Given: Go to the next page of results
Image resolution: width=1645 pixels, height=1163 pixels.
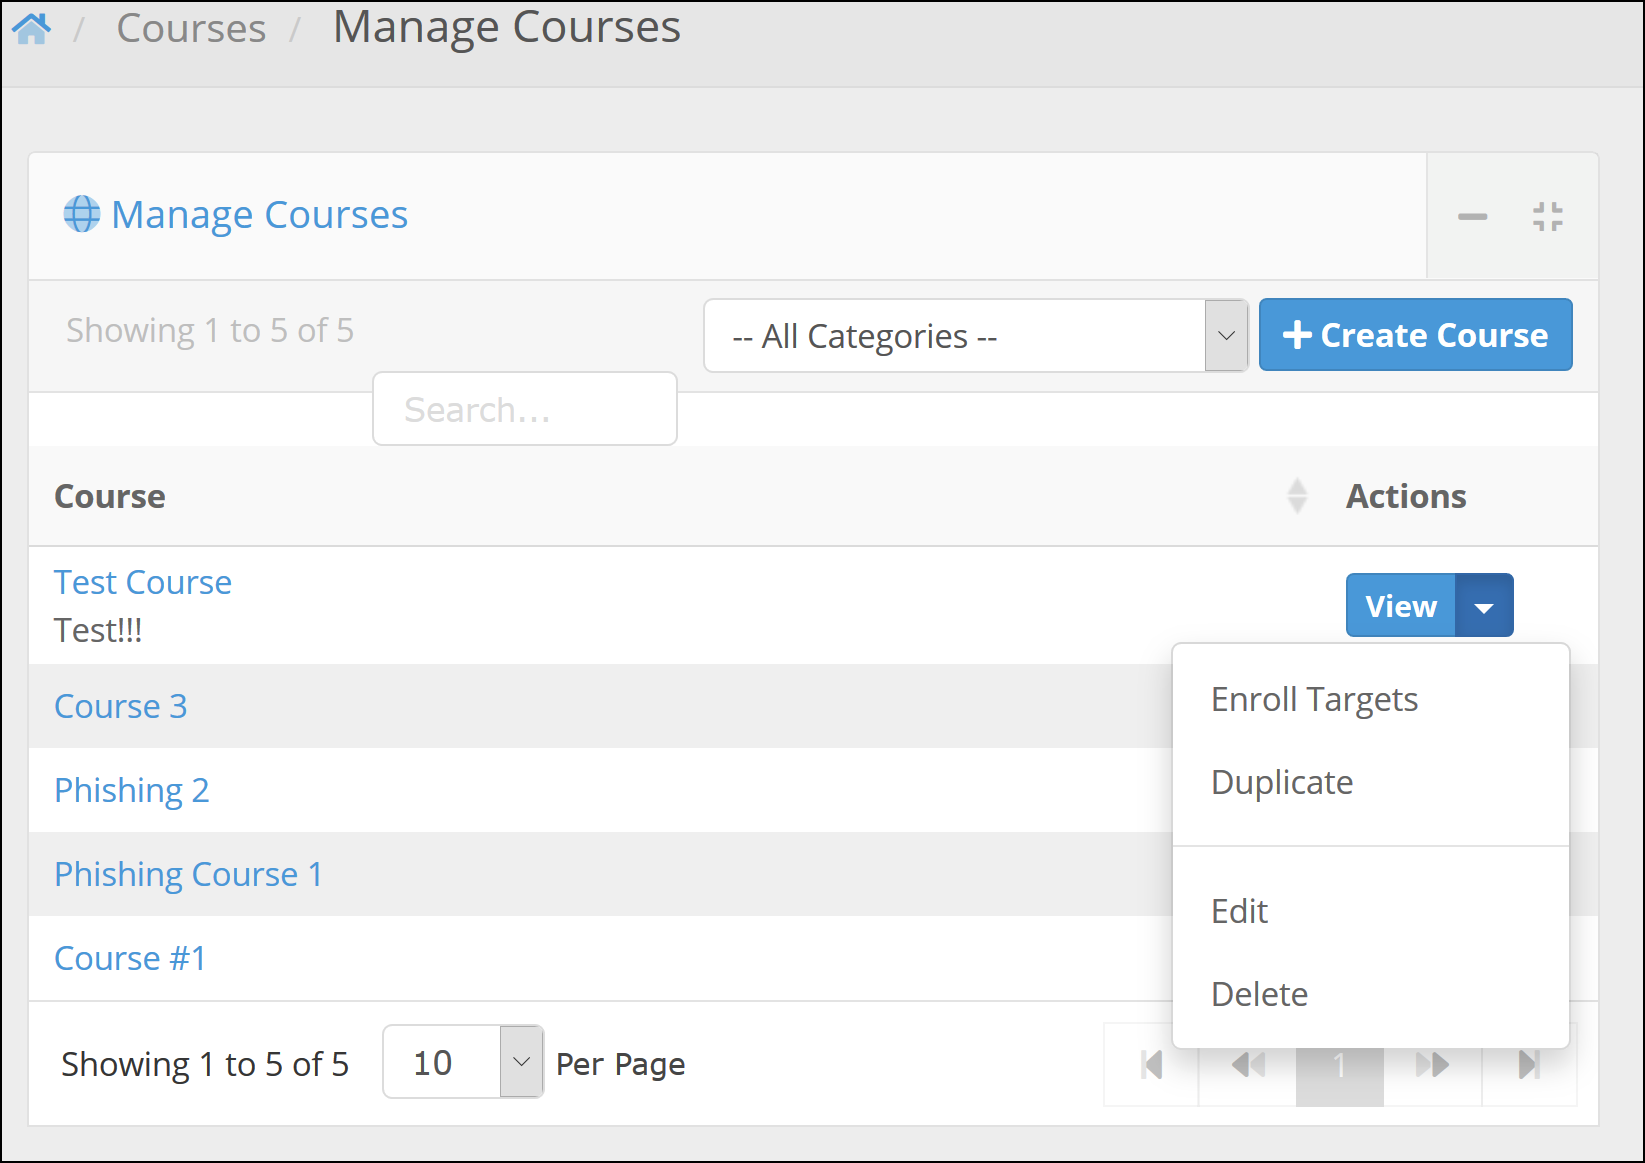Looking at the screenshot, I should [x=1432, y=1065].
